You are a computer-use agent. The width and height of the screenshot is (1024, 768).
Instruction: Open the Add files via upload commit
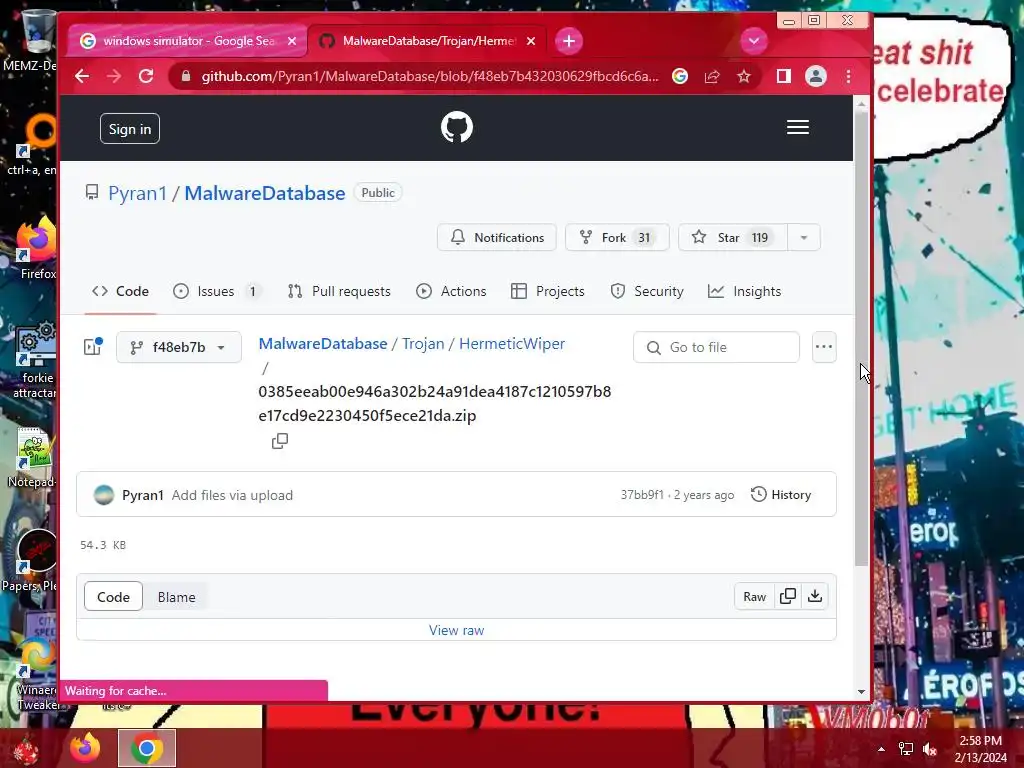point(232,496)
